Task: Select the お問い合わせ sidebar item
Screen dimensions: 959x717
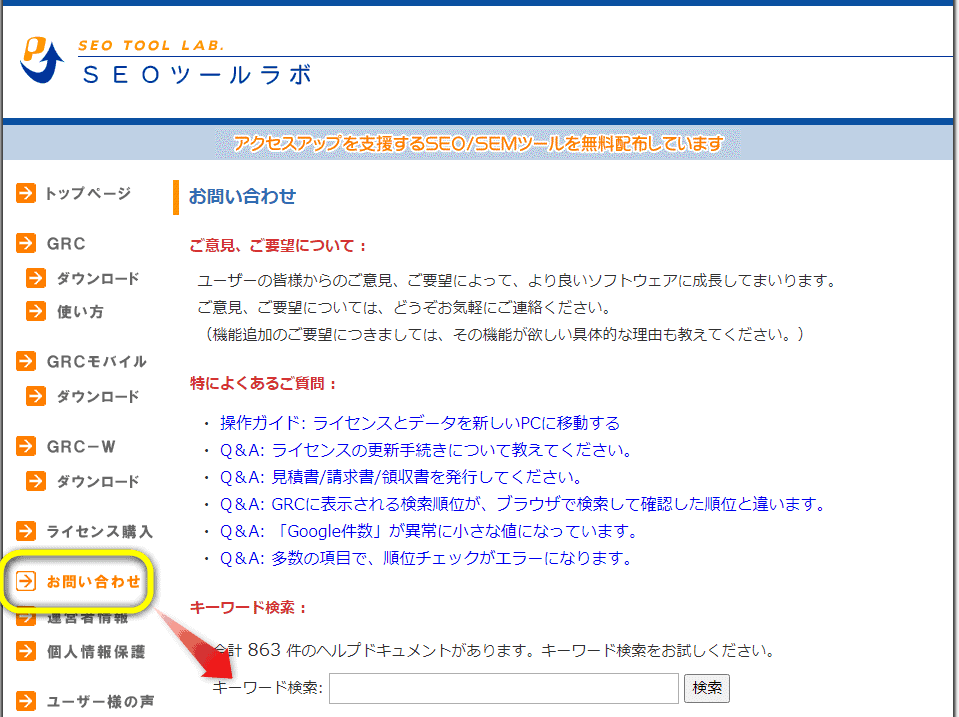Action: point(94,581)
